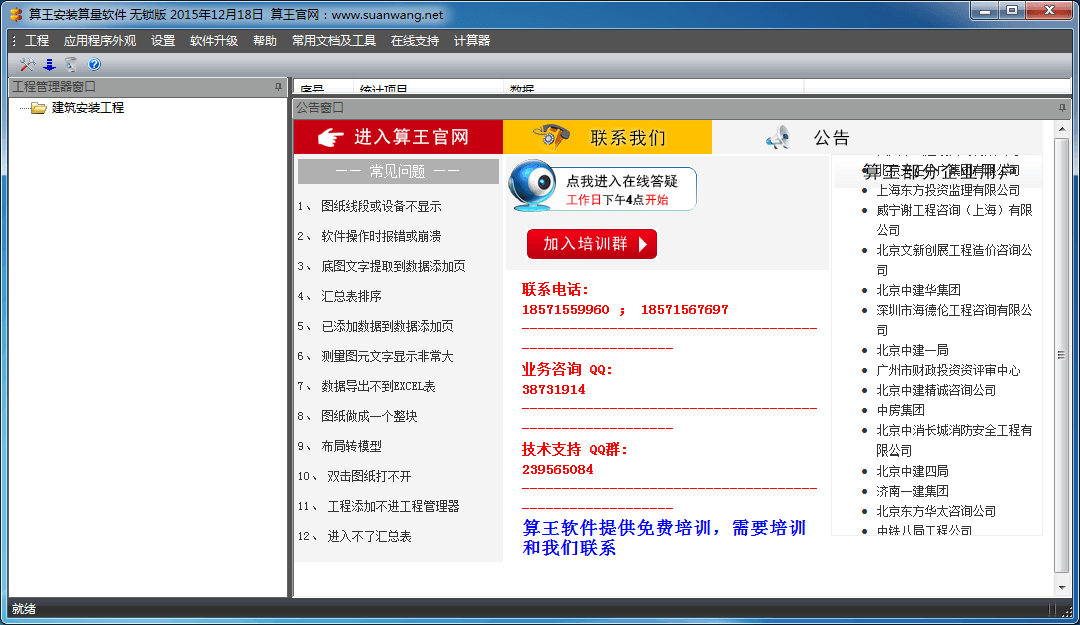Click 点我进入在线答疑 button
Screen dimensions: 1080x625
[x=603, y=186]
